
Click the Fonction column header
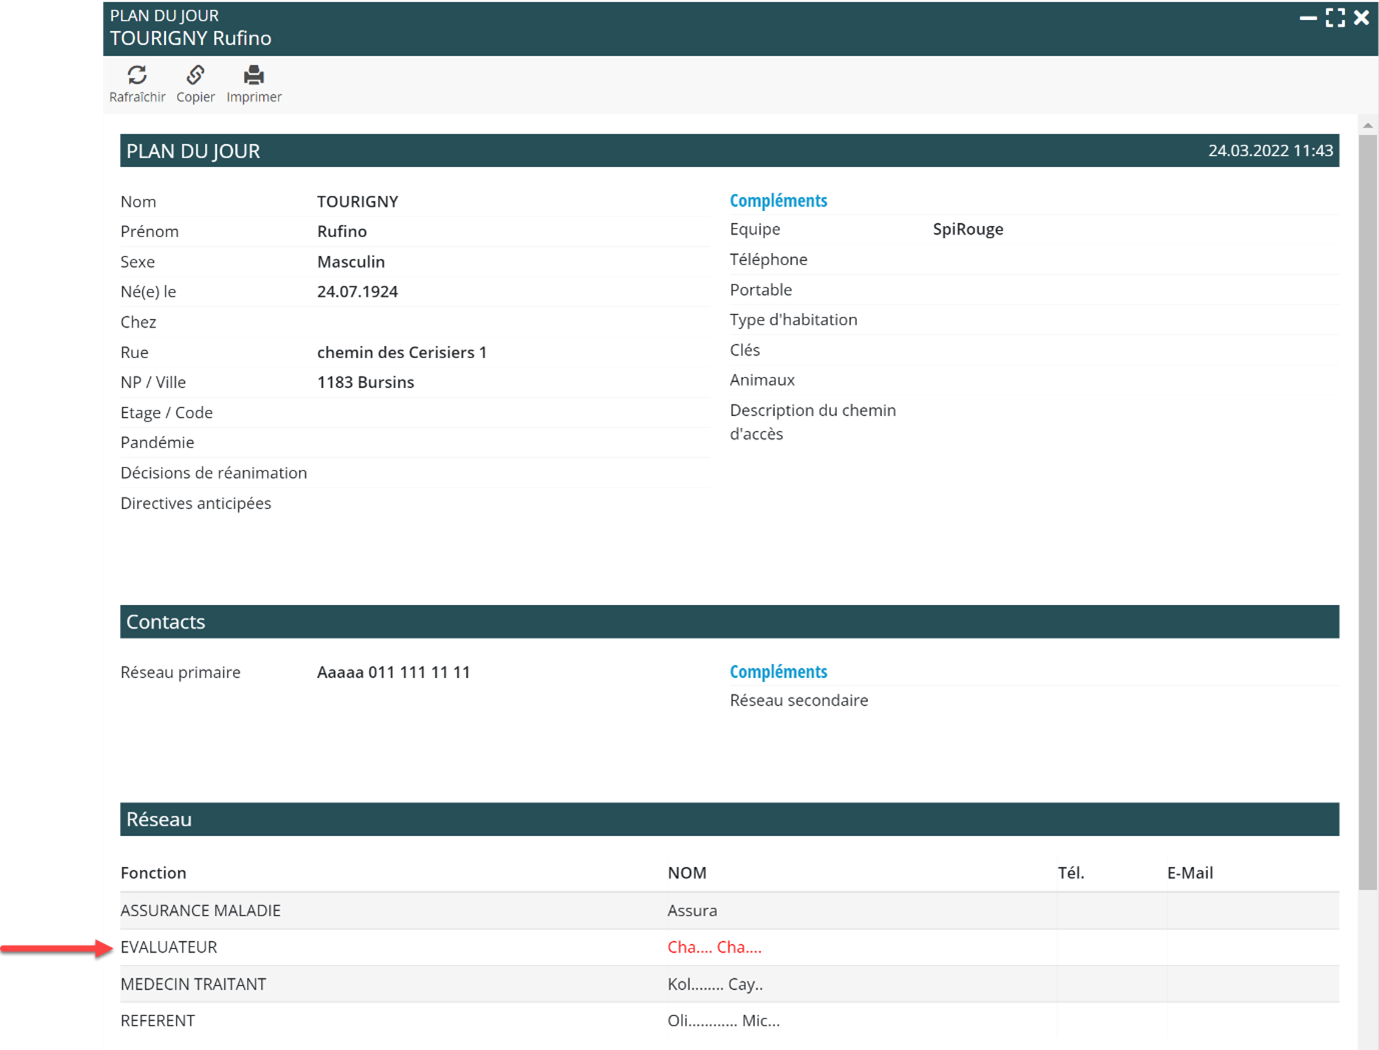click(153, 873)
